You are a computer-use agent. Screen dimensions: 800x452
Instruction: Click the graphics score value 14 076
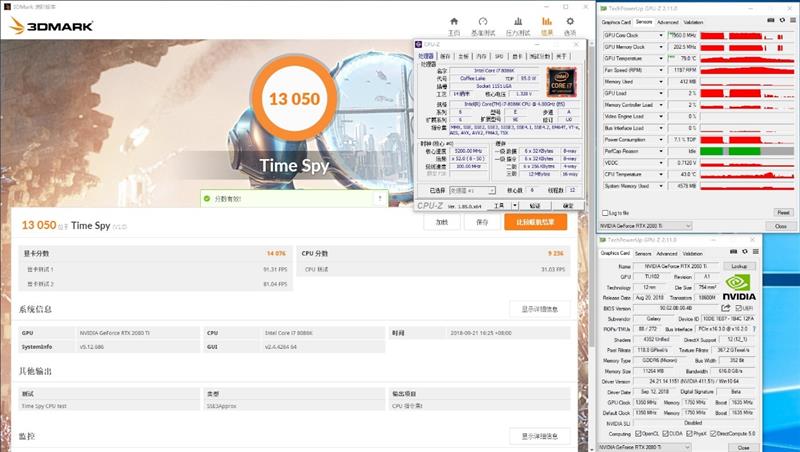(x=276, y=254)
